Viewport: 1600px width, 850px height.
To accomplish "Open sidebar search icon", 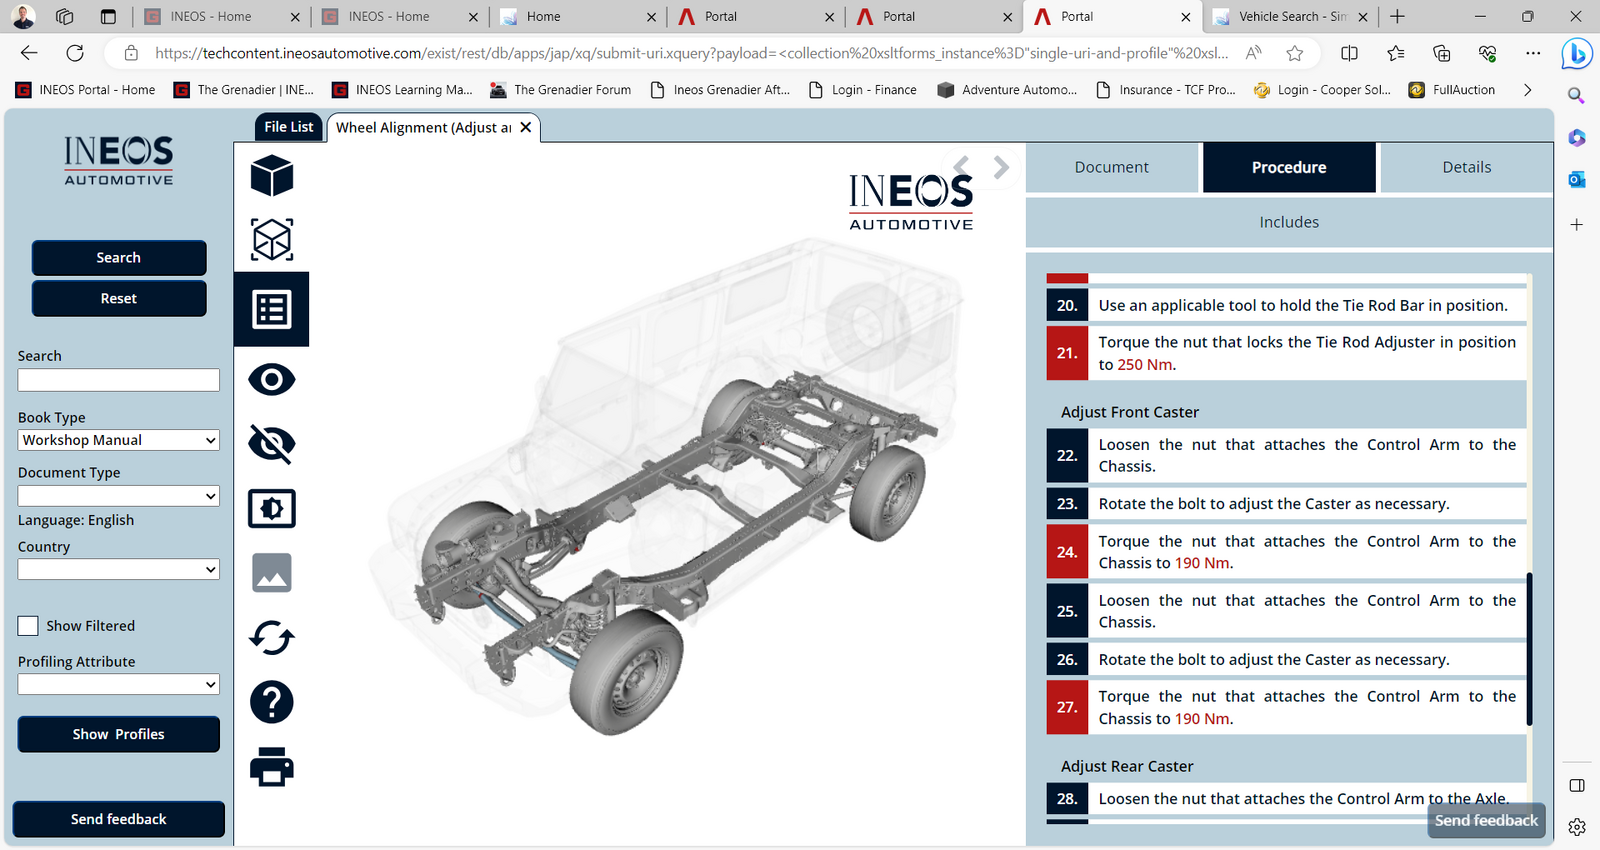I will click(x=1576, y=96).
